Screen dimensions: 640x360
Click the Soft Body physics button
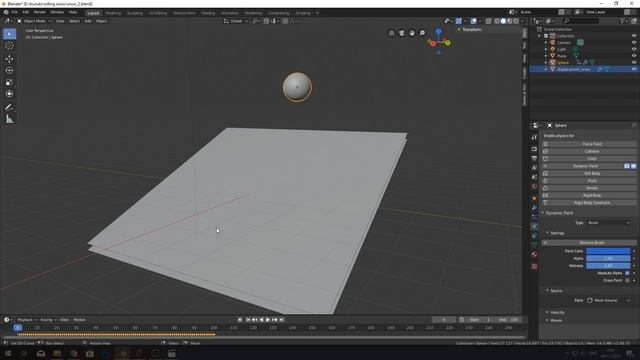pyautogui.click(x=589, y=173)
